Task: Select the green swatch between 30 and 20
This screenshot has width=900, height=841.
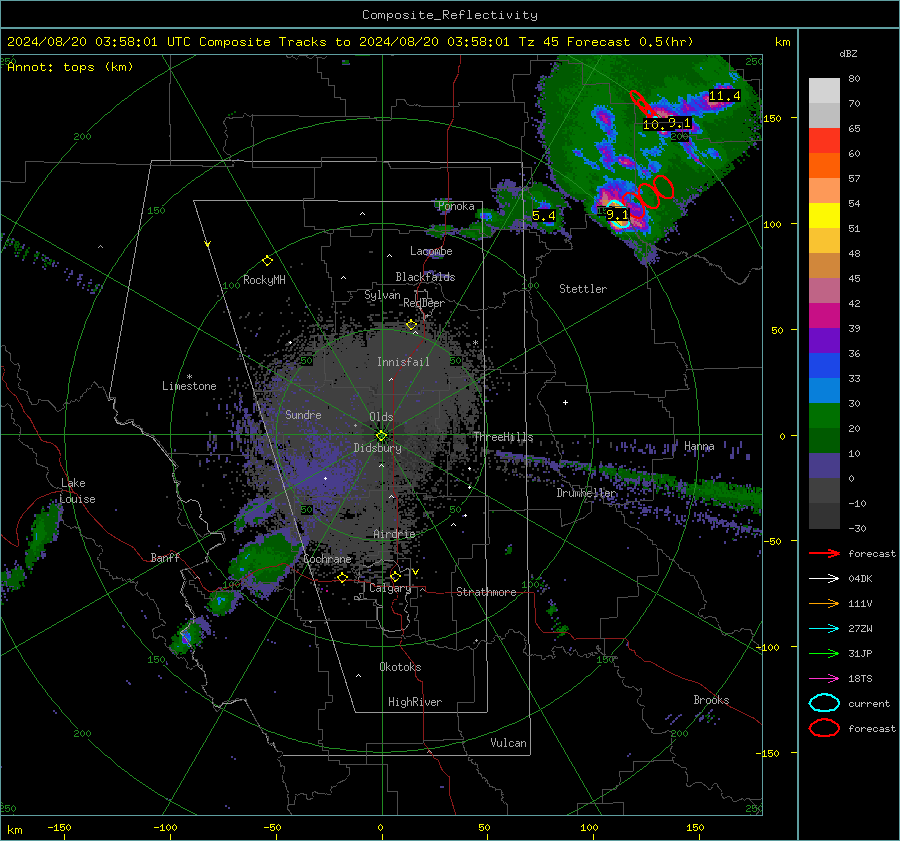Action: point(824,416)
